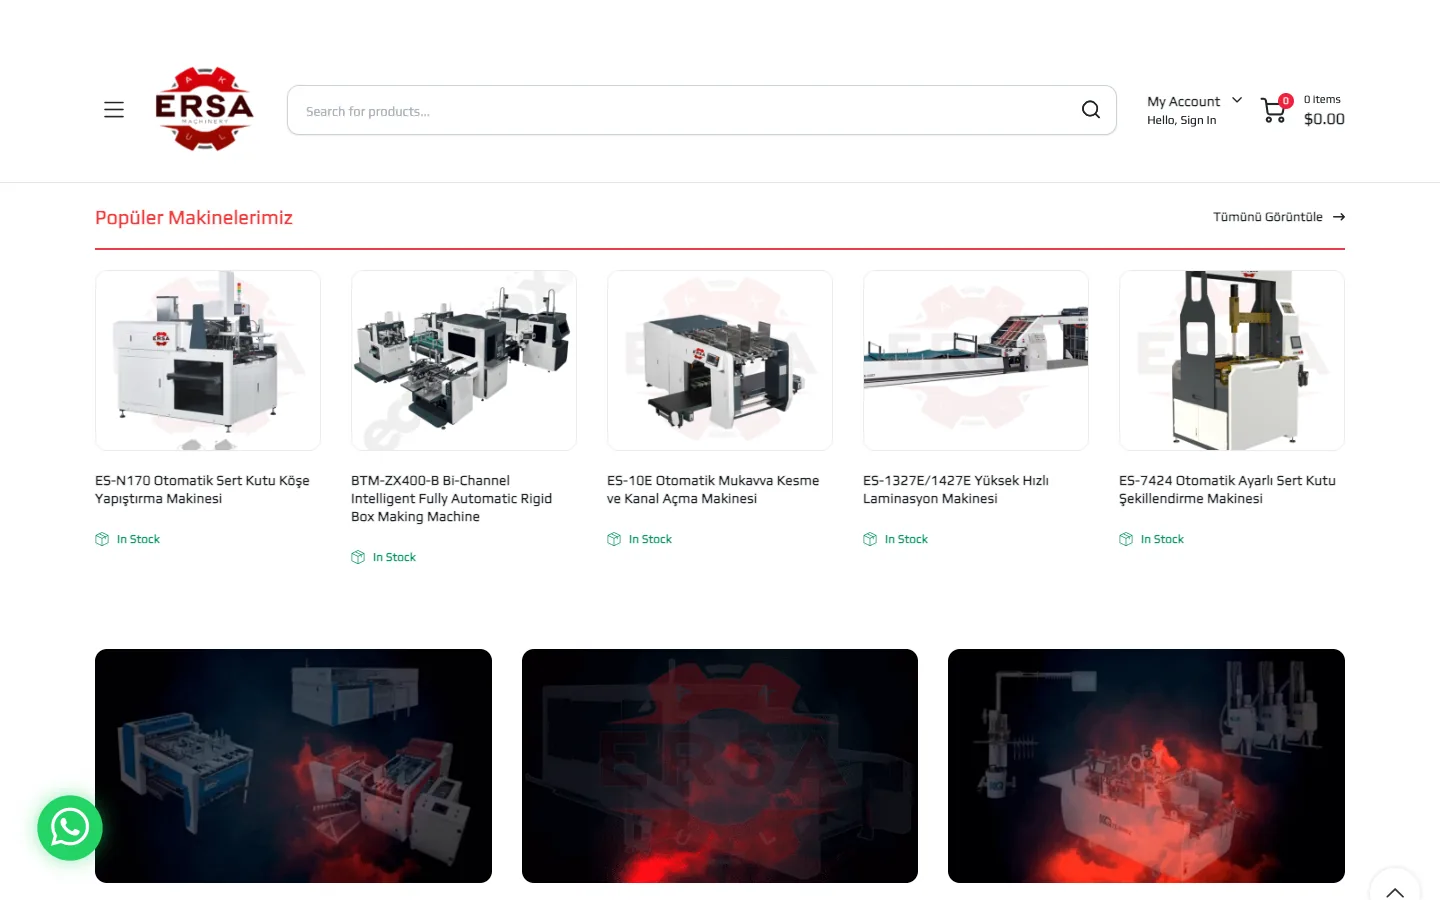Screen dimensions: 1440x900
Task: Open ES-10E Otomatik Mukavva Kesme product link
Action: 713,489
